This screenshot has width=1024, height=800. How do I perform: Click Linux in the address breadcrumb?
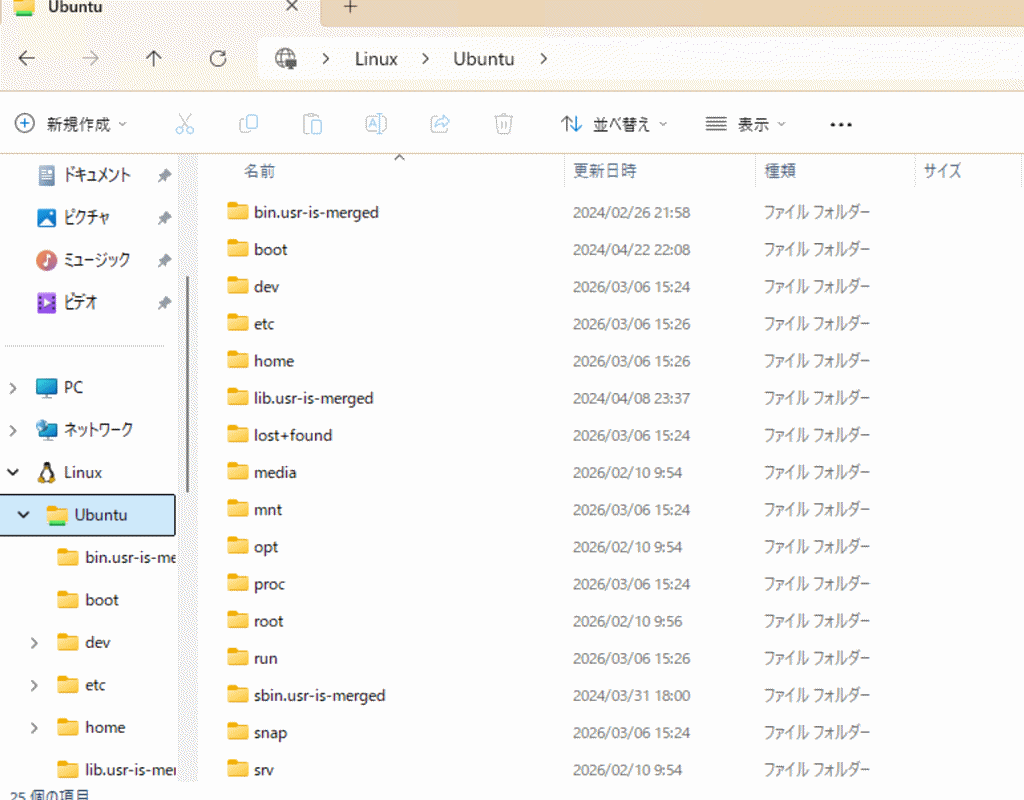pos(376,59)
